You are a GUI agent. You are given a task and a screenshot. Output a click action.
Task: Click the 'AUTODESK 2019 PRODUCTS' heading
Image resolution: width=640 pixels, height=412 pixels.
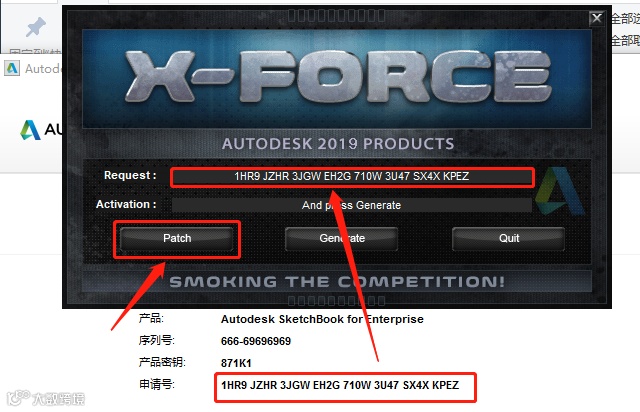click(338, 144)
